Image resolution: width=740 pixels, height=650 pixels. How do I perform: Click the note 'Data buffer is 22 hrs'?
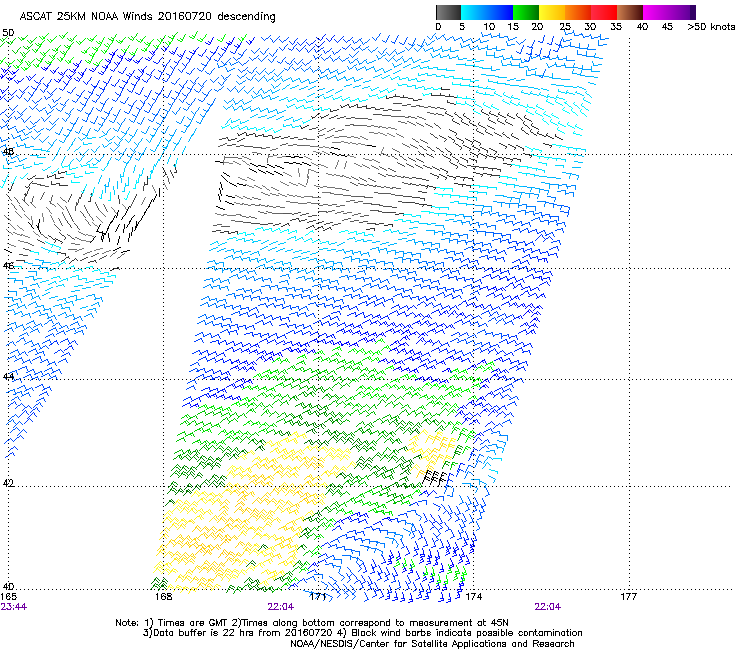tap(203, 633)
